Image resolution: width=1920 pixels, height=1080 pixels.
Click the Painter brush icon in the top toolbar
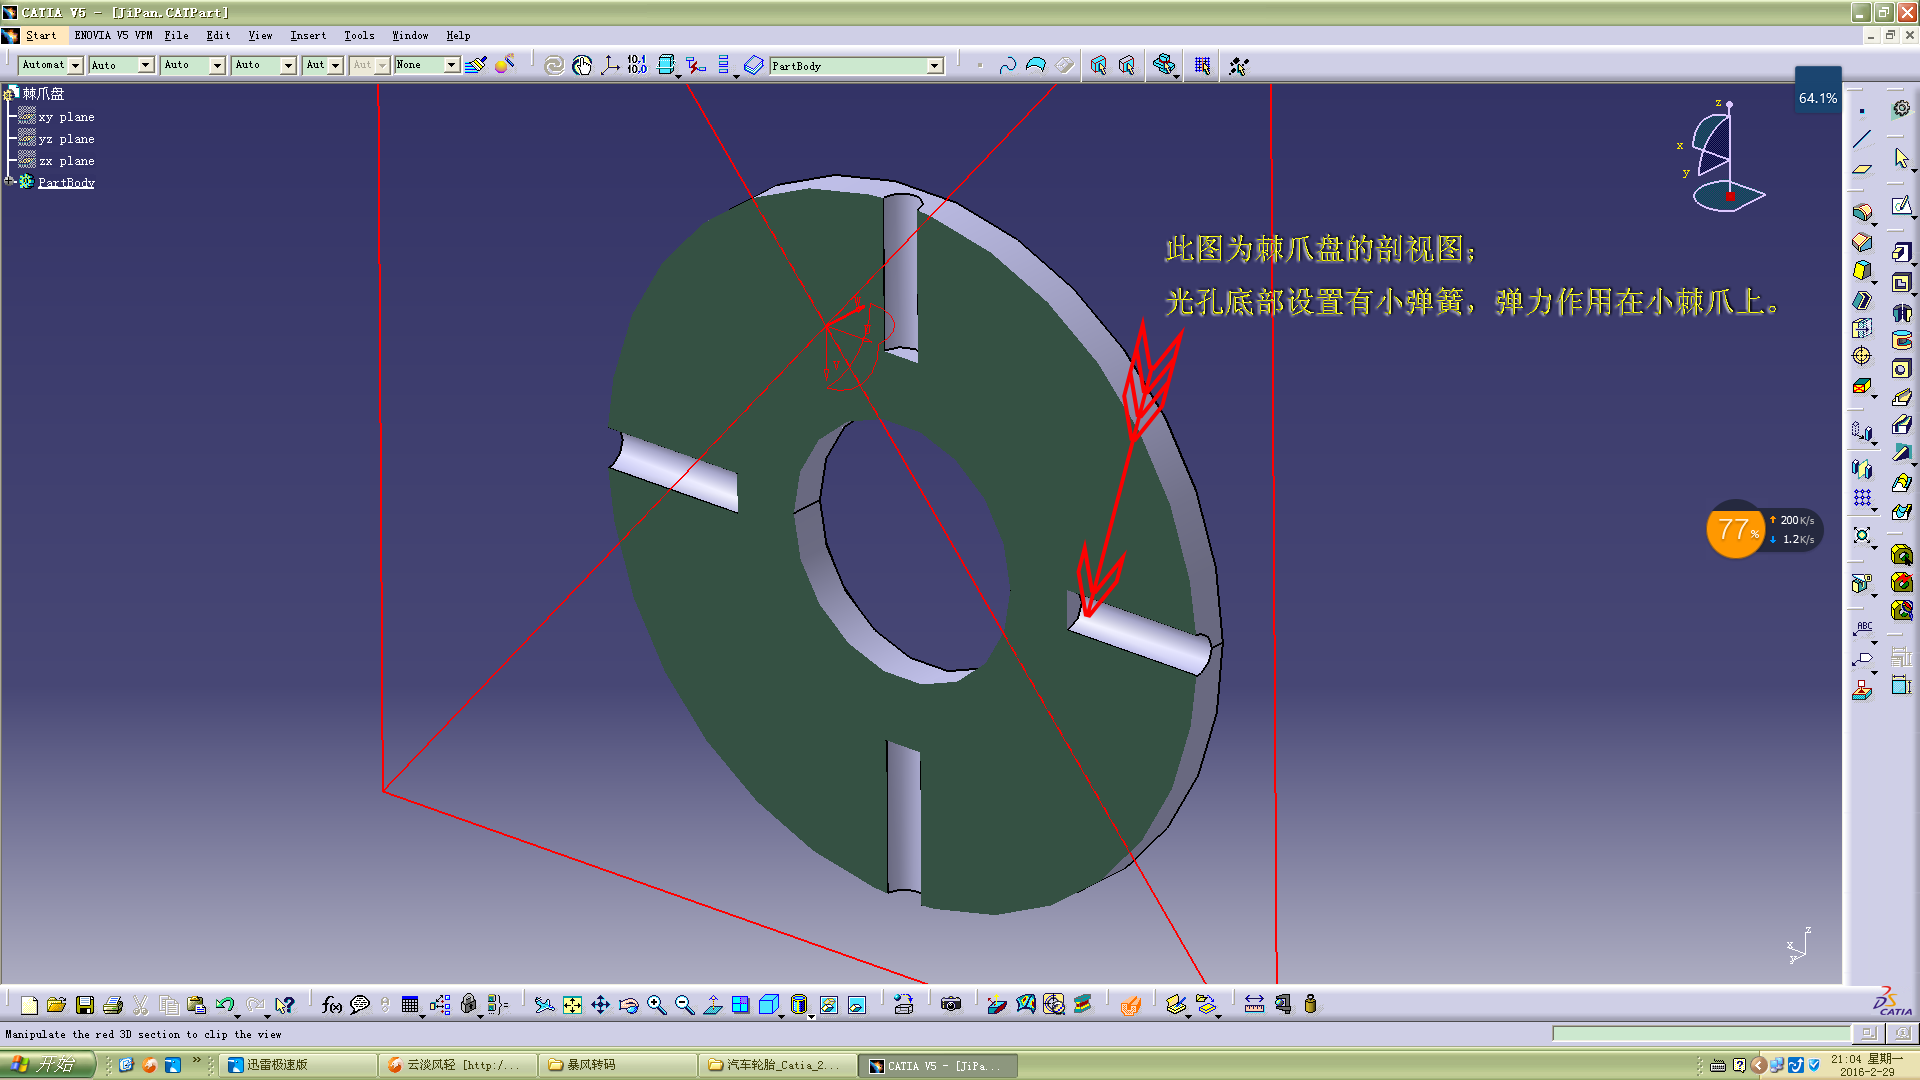point(475,65)
